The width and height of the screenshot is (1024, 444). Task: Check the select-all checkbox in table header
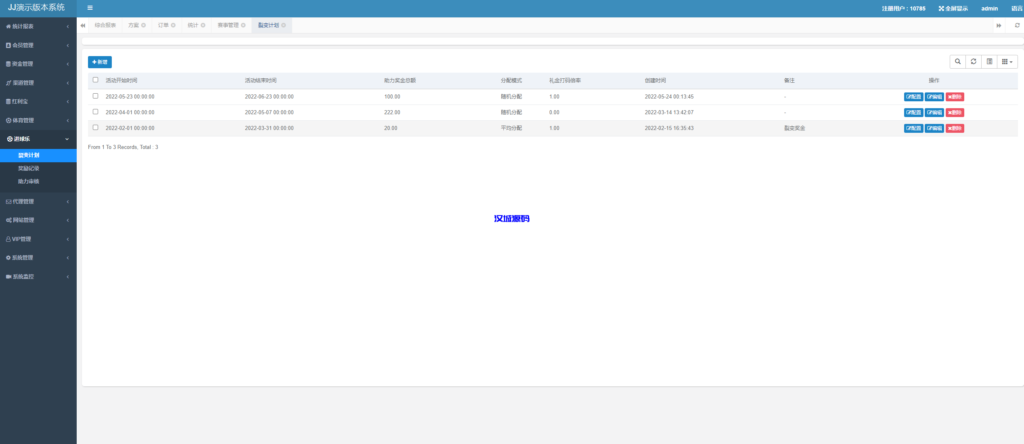[x=95, y=80]
